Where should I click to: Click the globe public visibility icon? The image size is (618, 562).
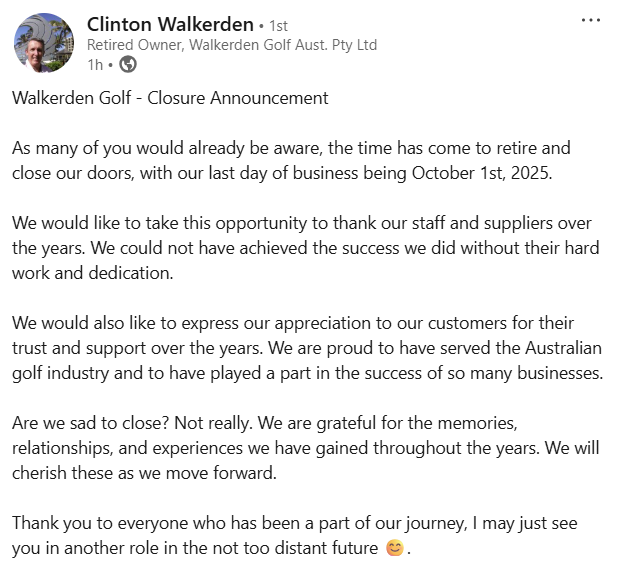(128, 65)
